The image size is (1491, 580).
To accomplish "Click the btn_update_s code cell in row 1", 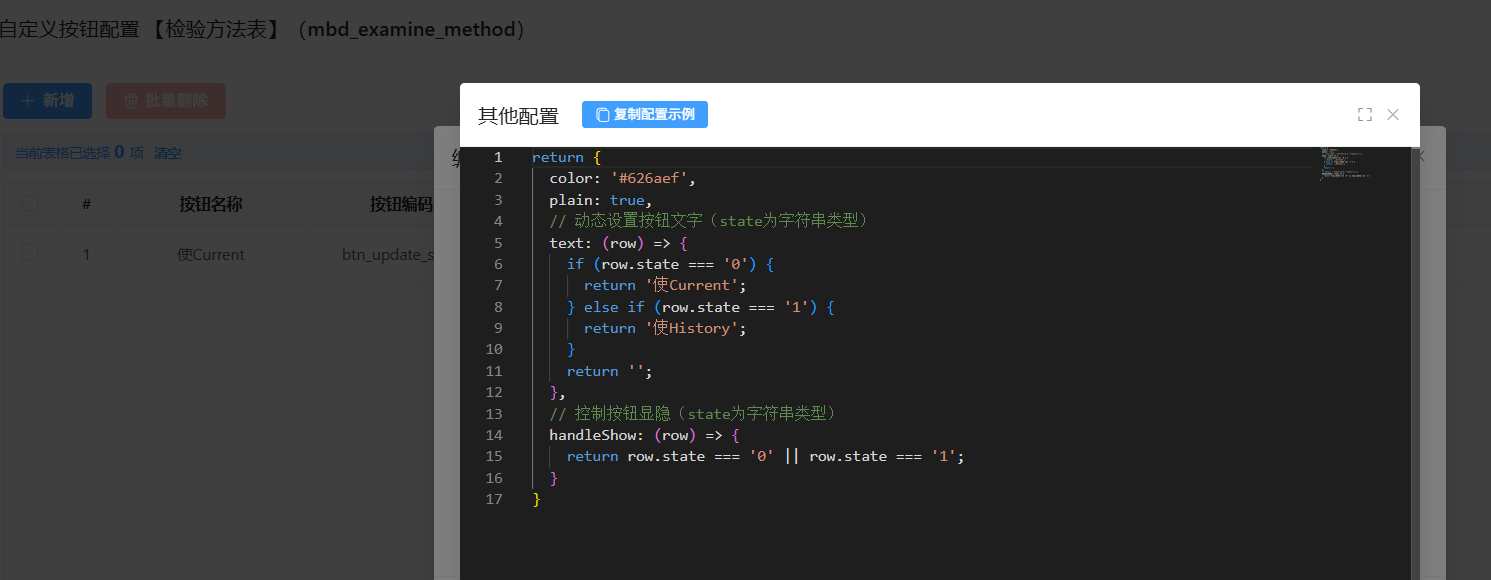I will tap(388, 255).
